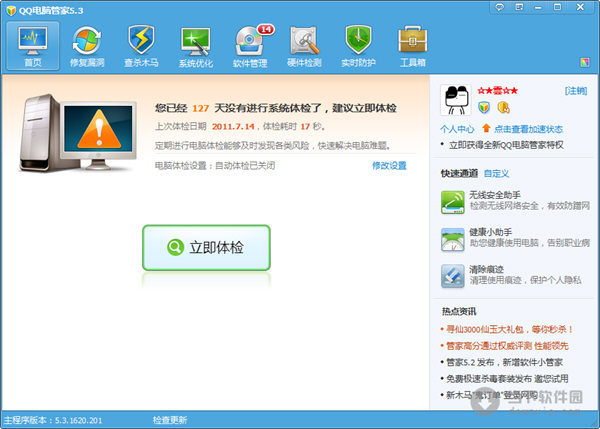Open the 首页 home tab icon
Image resolution: width=600 pixels, height=429 pixels.
[33, 46]
